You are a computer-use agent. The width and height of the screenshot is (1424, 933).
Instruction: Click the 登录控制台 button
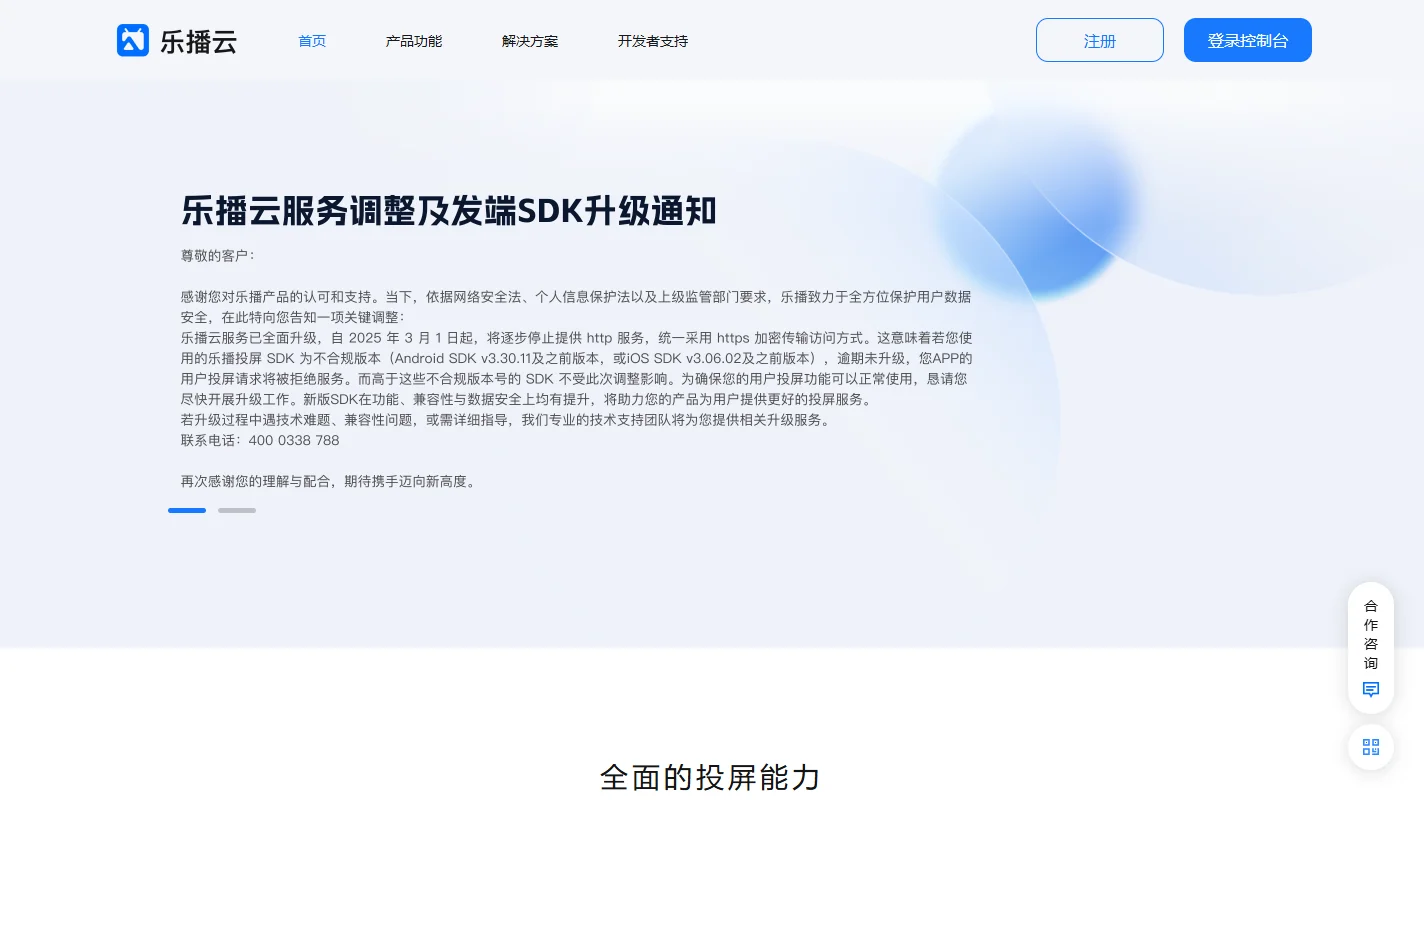[x=1248, y=40]
